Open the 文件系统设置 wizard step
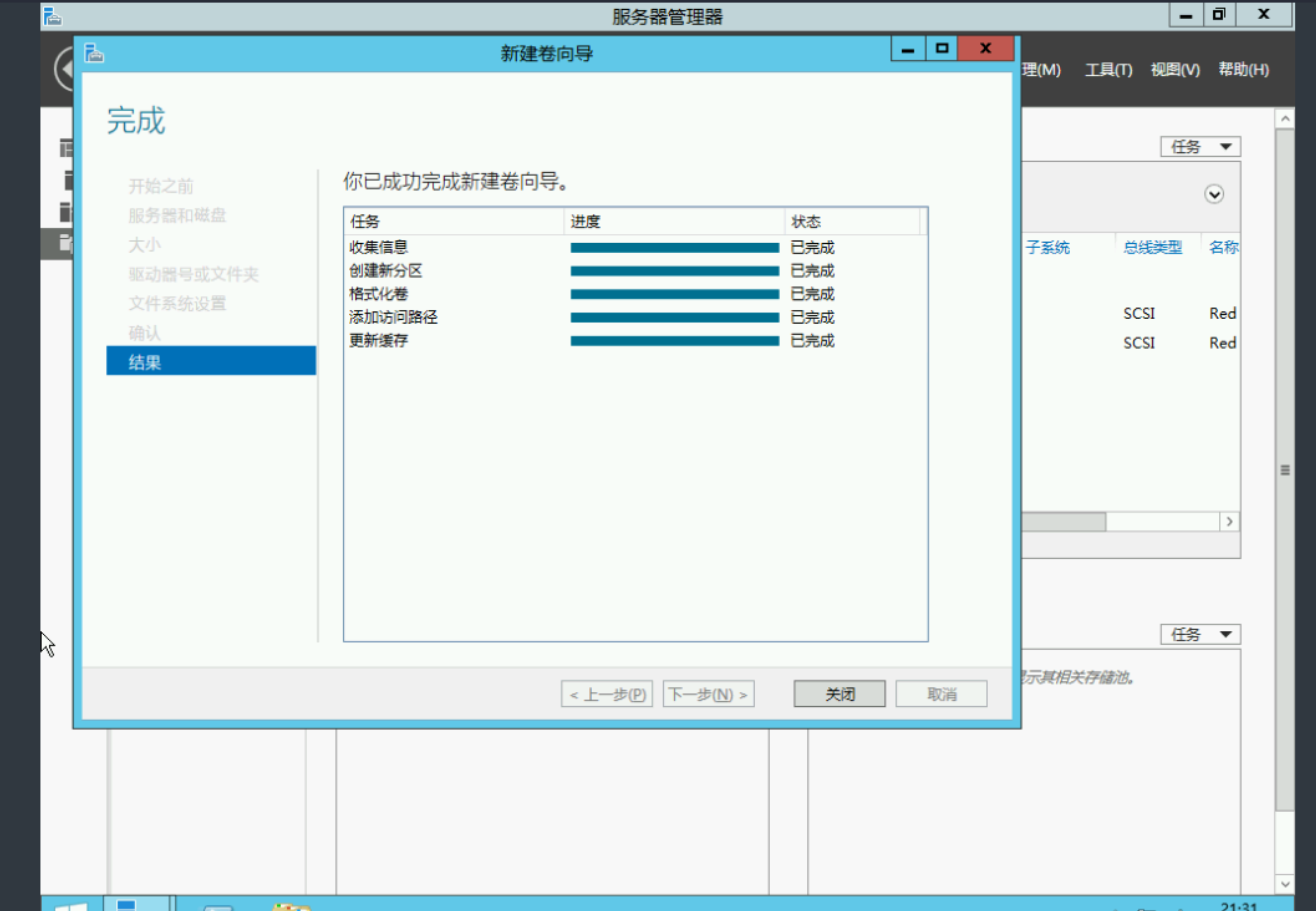Viewport: 1316px width, 911px height. (177, 303)
